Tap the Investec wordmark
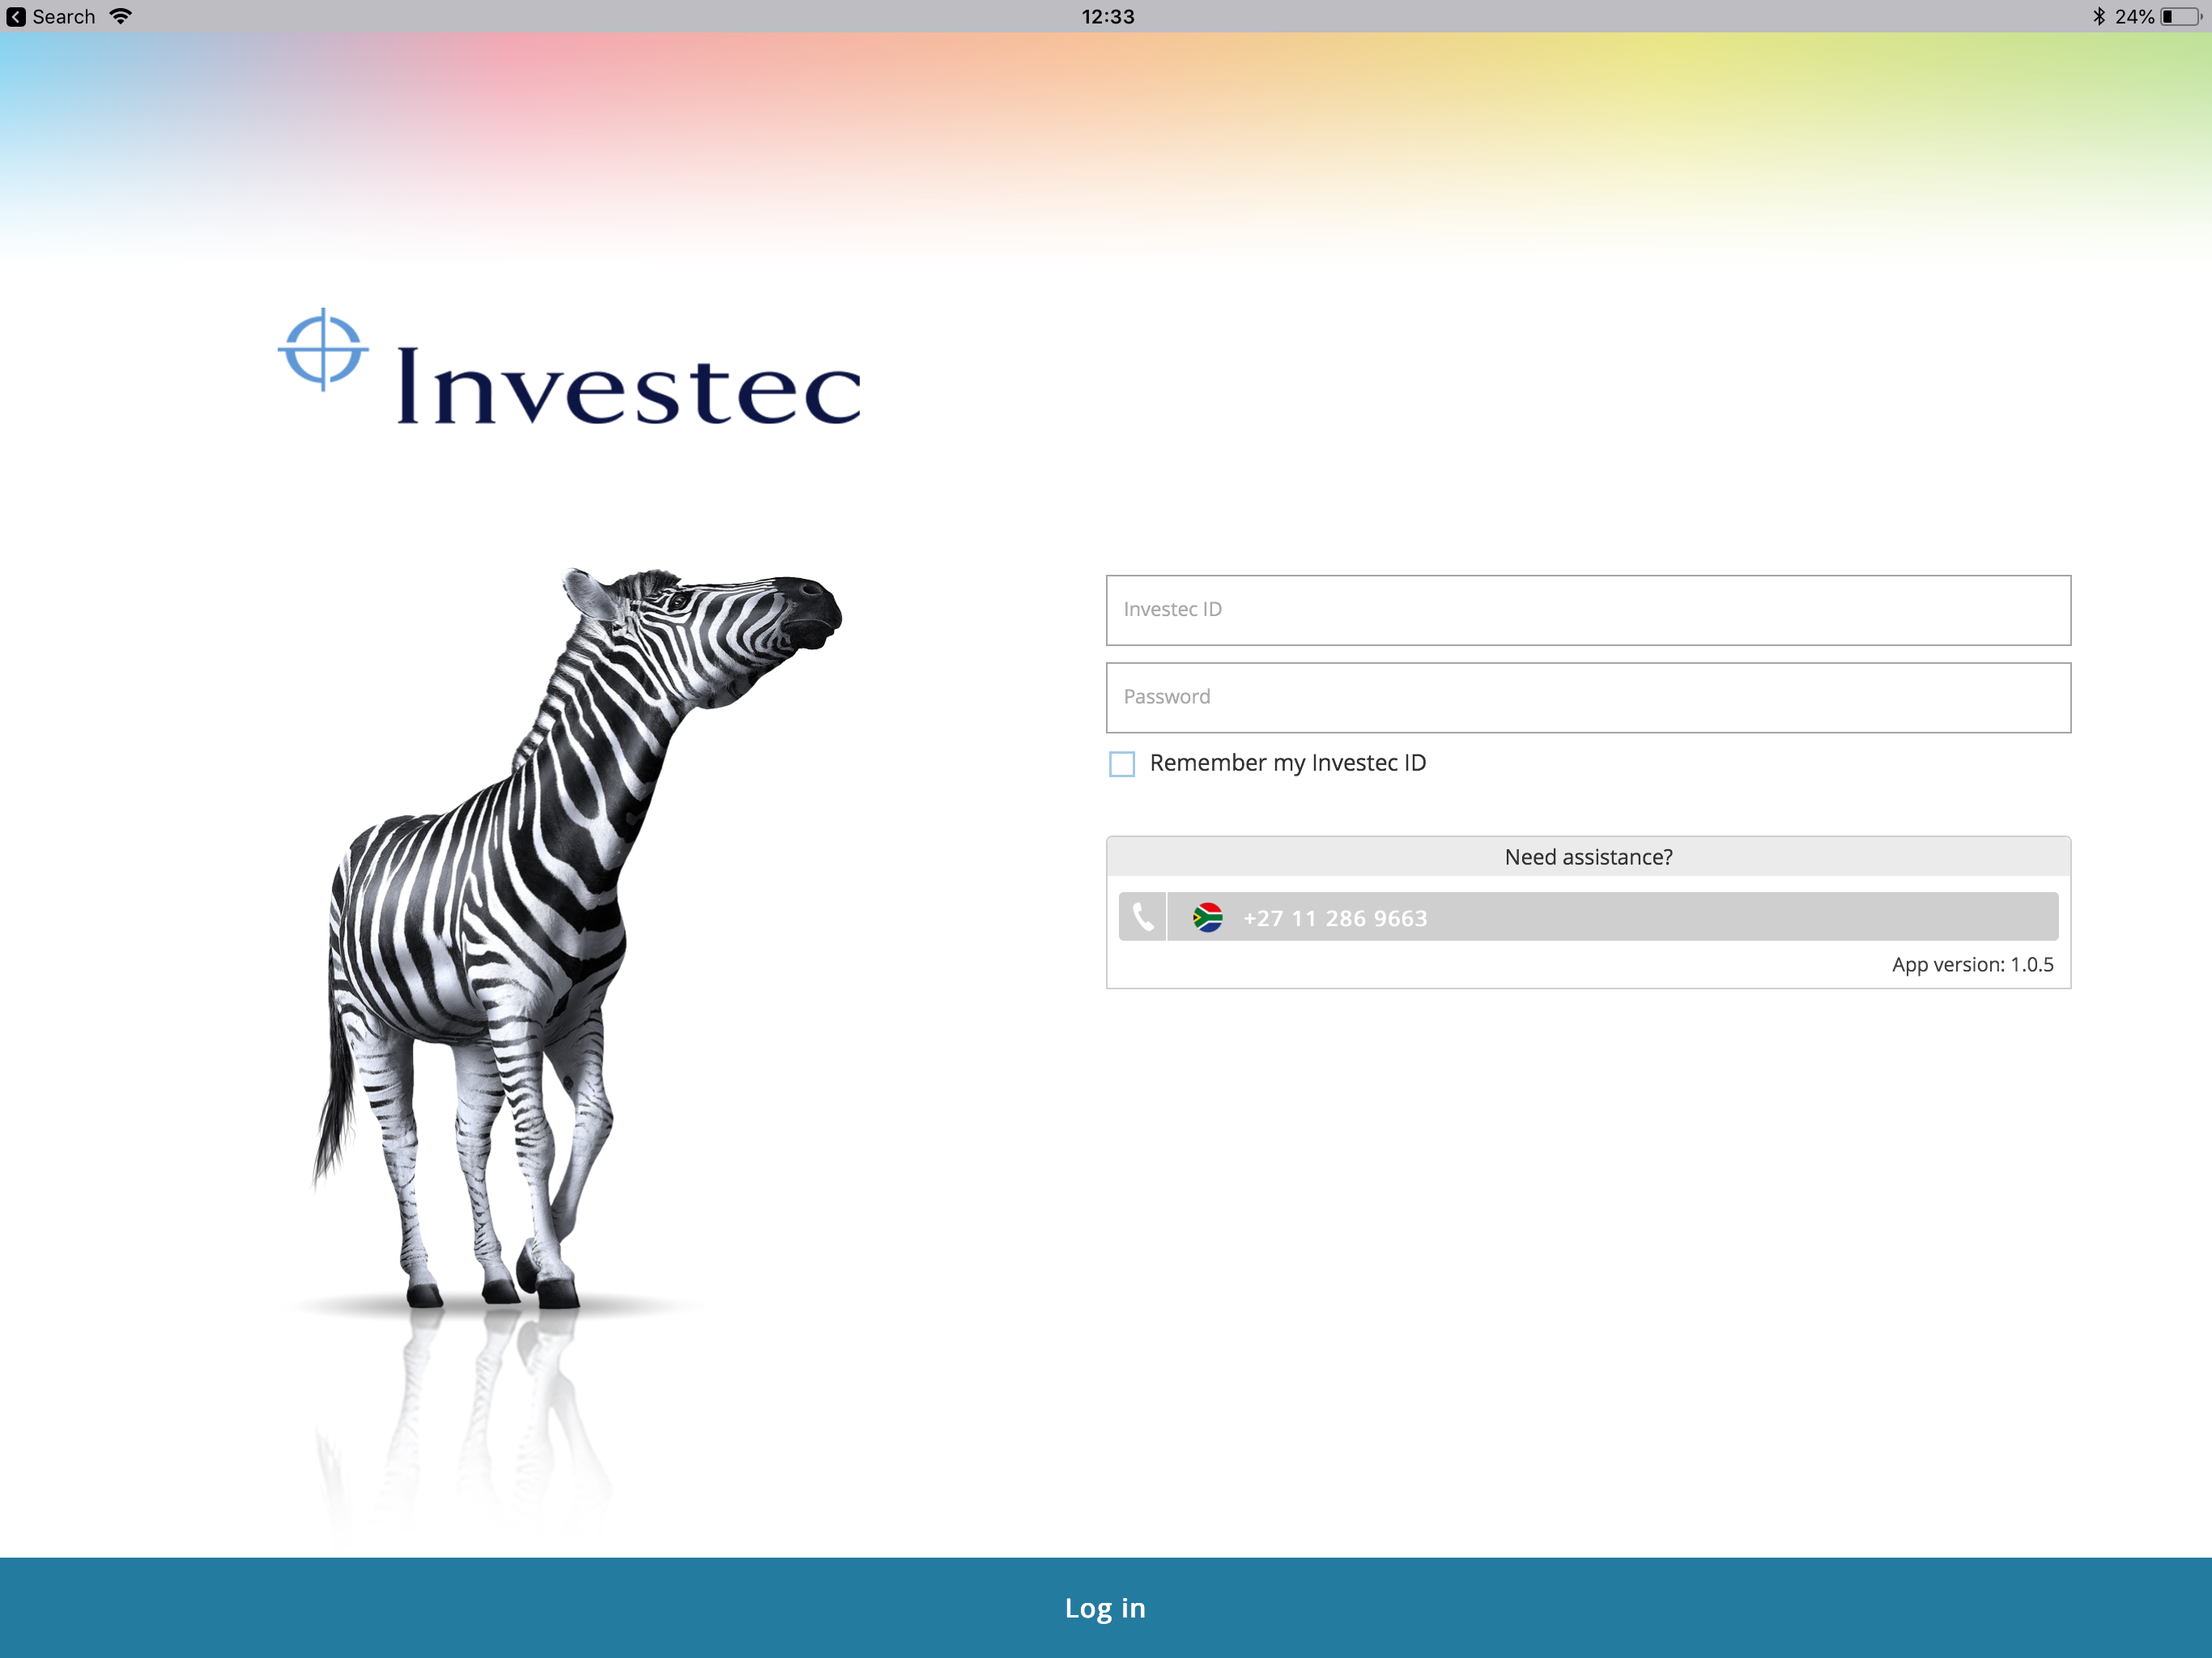The width and height of the screenshot is (2212, 1658). [629, 388]
